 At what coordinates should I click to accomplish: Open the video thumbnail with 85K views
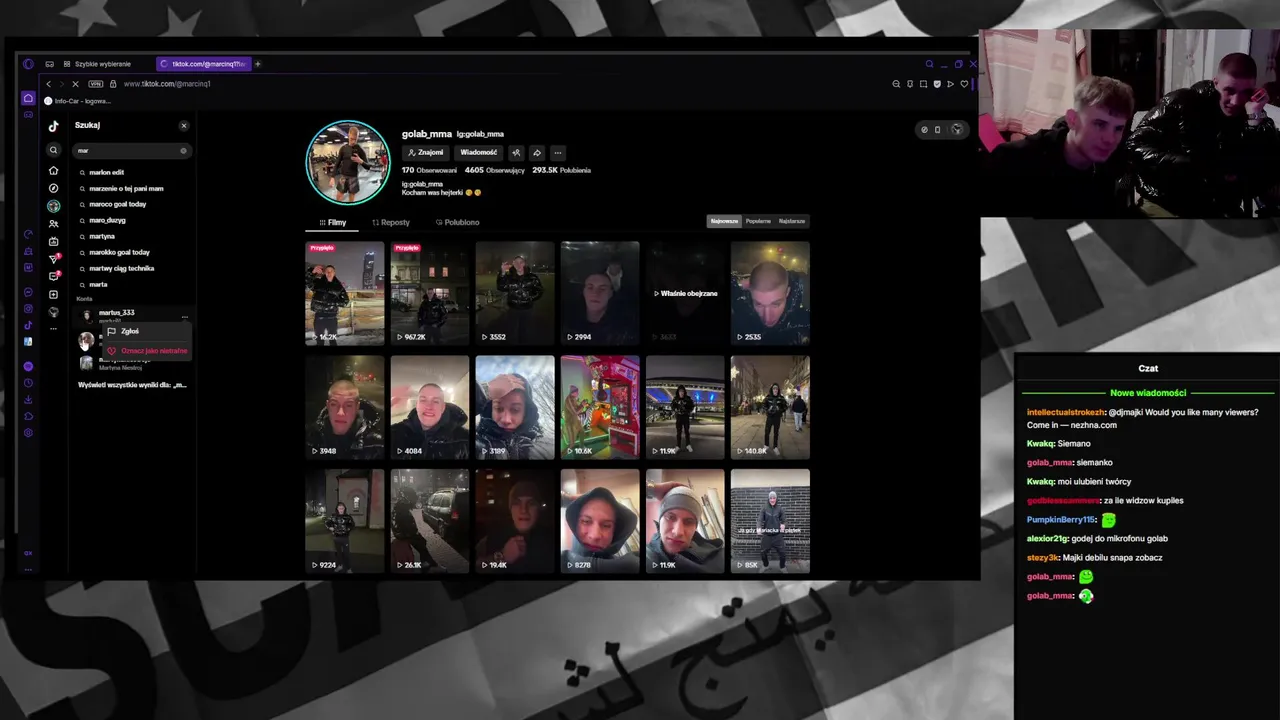(770, 521)
